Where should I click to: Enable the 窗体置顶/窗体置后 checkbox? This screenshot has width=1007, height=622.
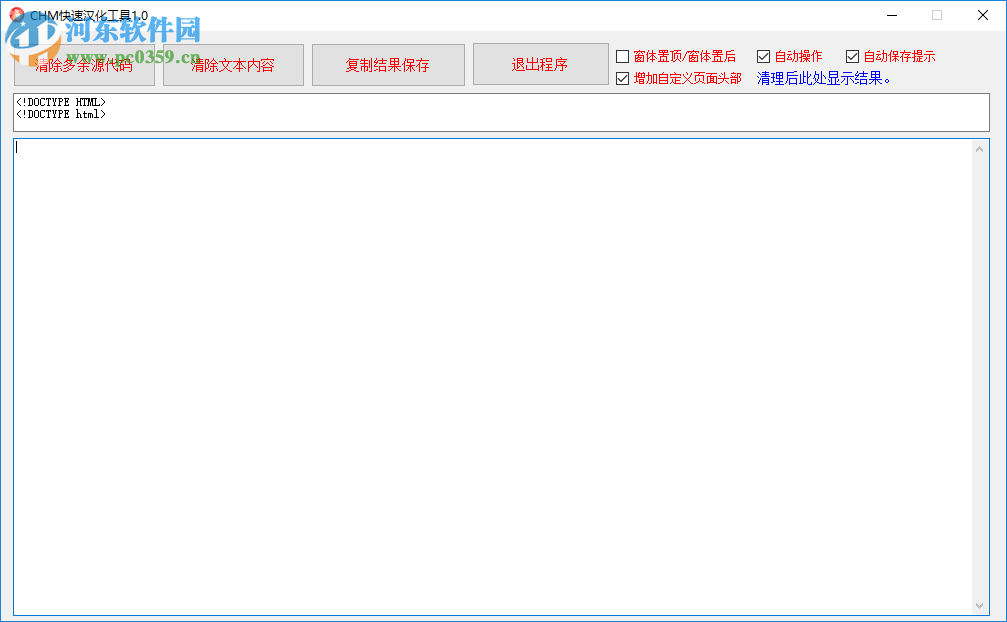[x=622, y=56]
